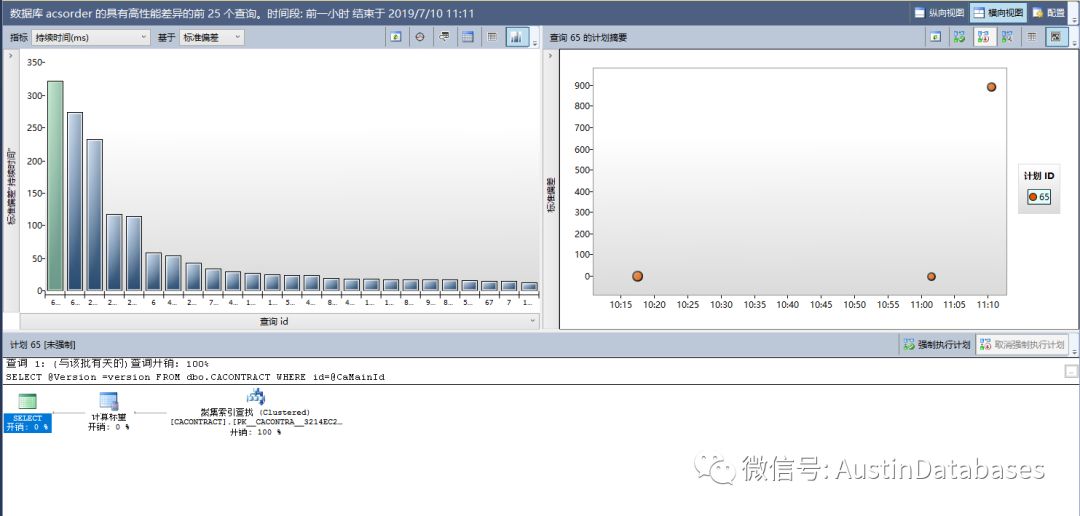This screenshot has width=1080, height=516.
Task: Show plan summary in grid format
Action: pos(1031,37)
